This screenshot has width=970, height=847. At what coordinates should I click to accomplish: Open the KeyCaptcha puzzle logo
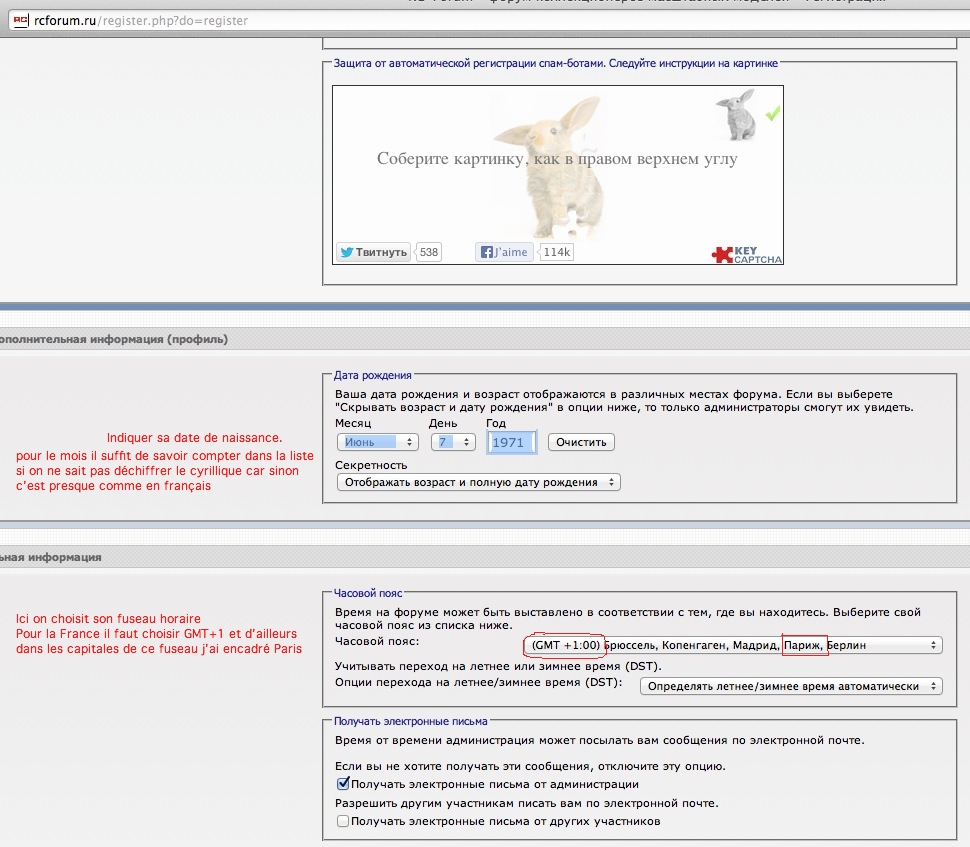[746, 254]
